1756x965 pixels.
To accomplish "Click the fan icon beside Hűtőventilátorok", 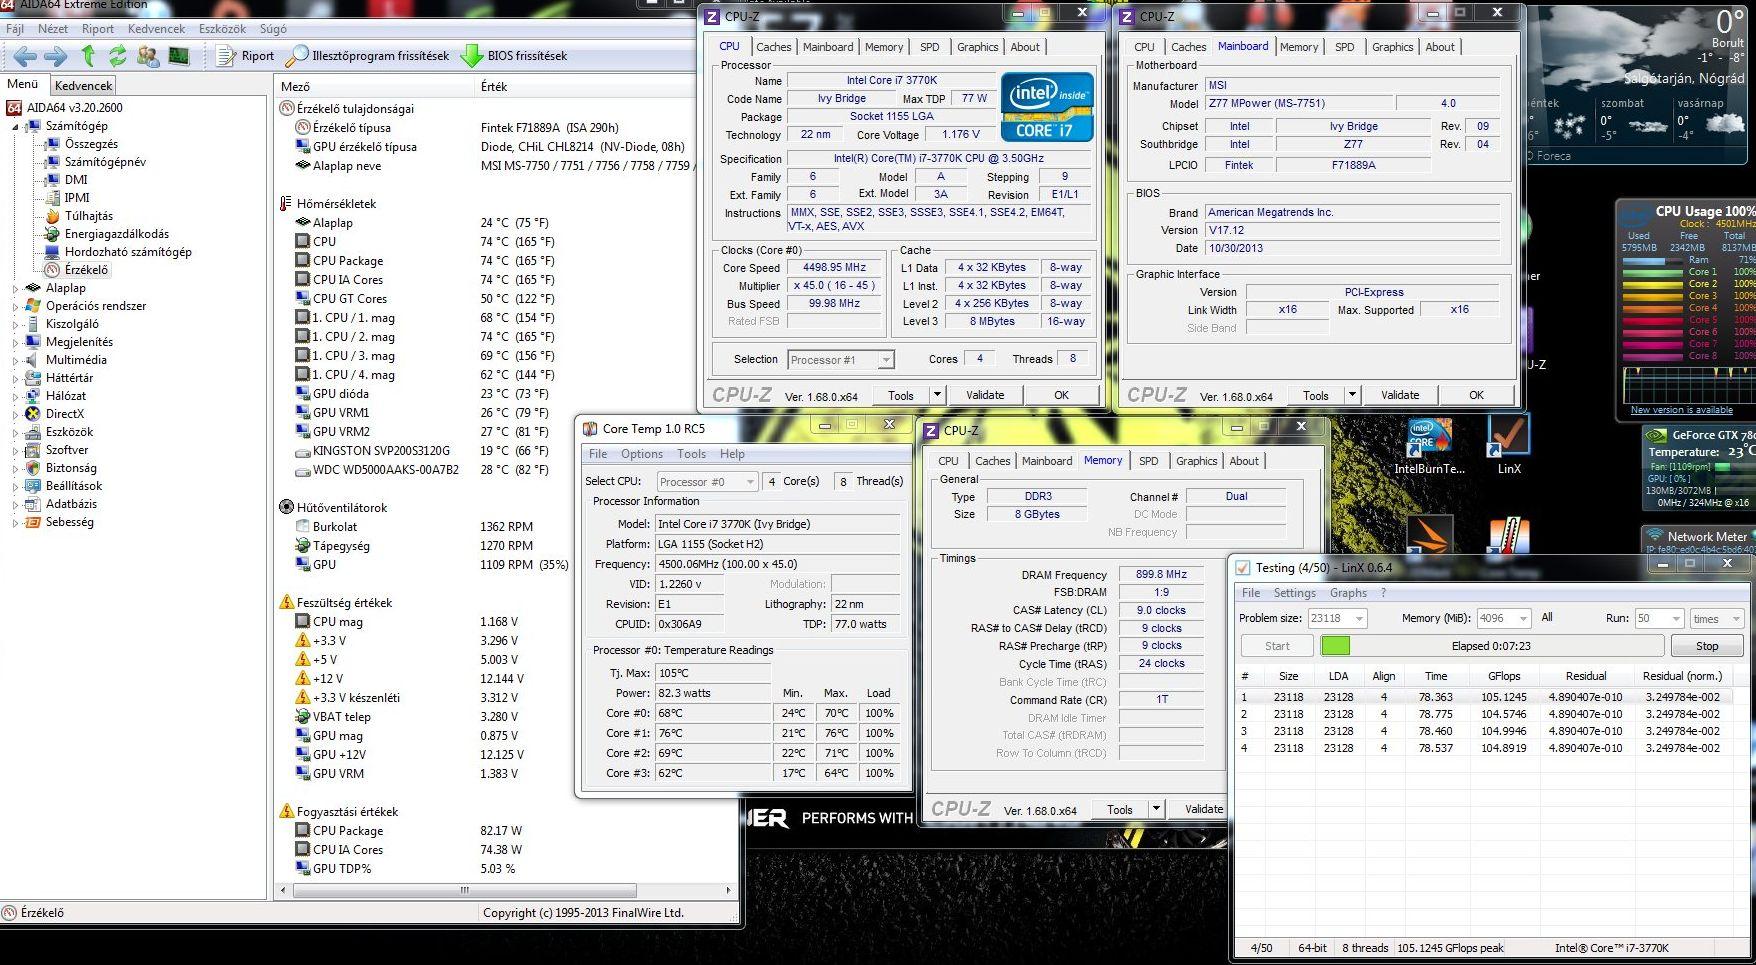I will pos(286,508).
